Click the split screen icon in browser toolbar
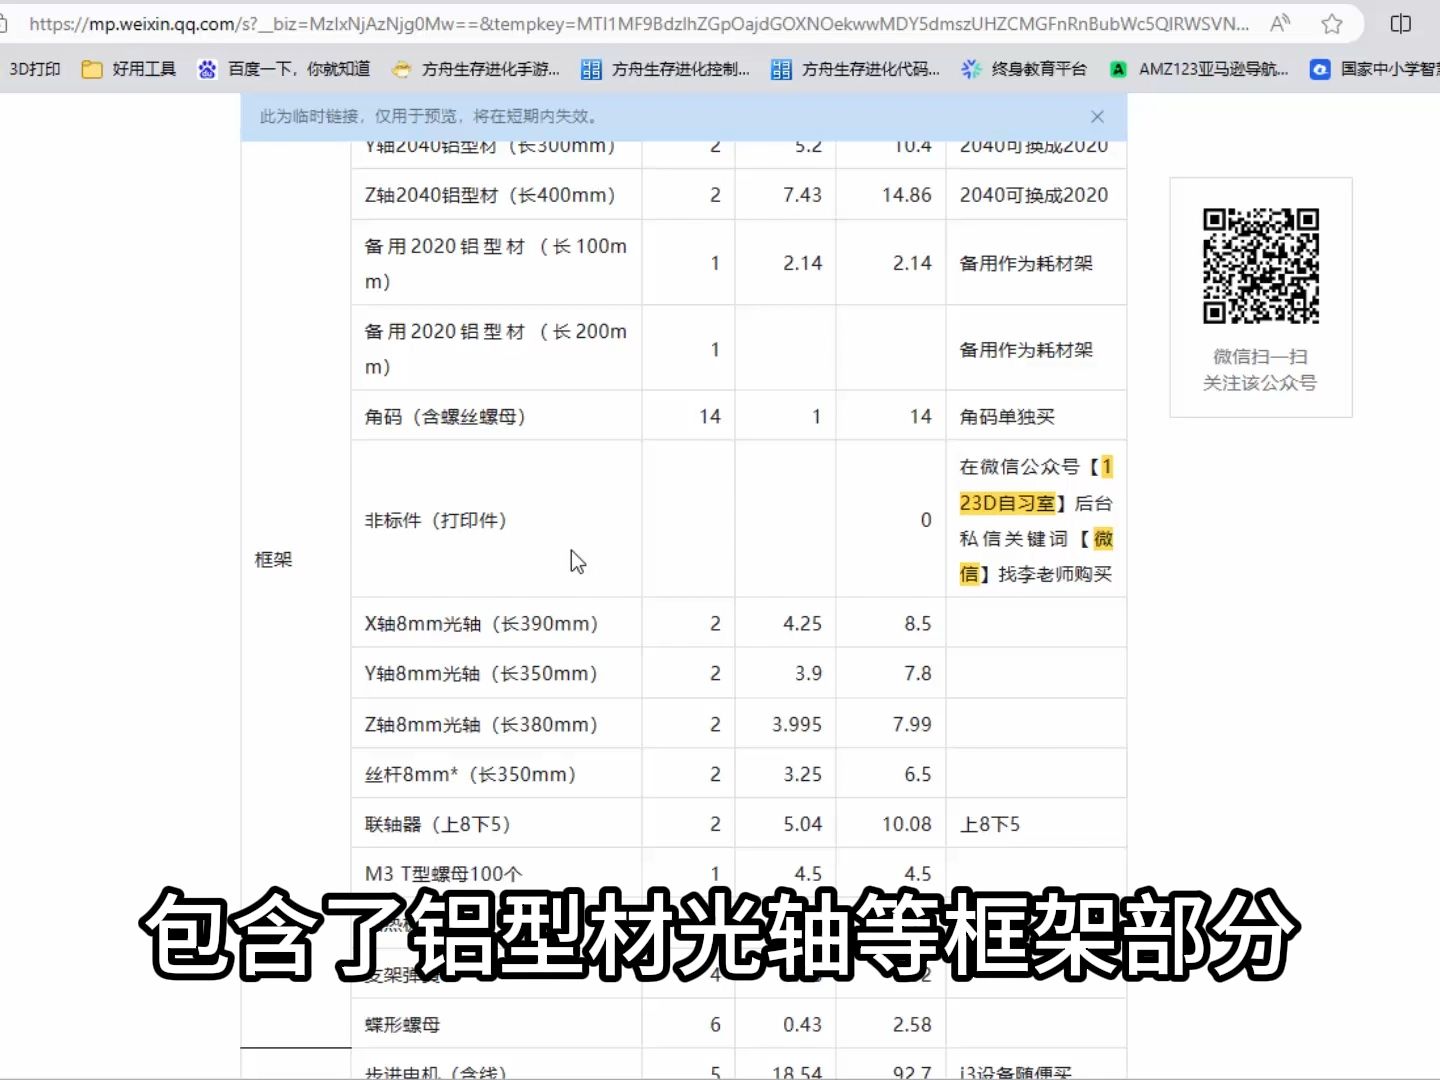 [x=1401, y=24]
